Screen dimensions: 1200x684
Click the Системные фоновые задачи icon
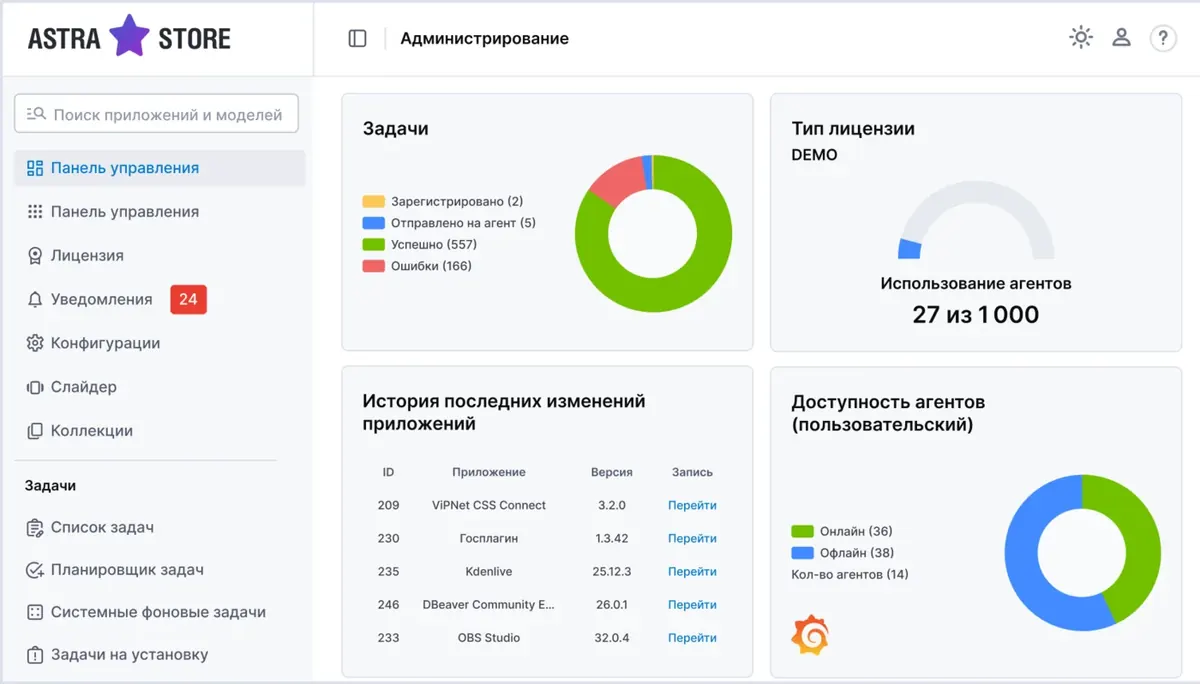(x=35, y=612)
